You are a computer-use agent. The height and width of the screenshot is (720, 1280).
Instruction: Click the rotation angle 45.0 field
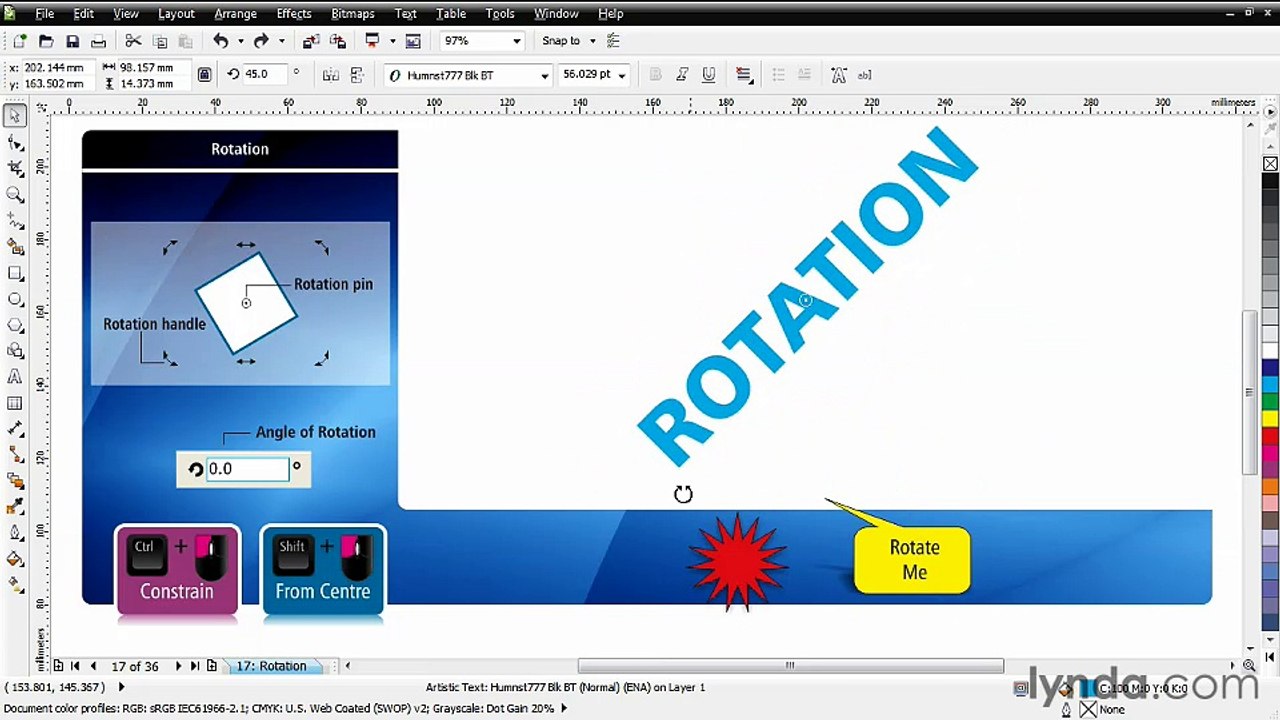tap(264, 74)
